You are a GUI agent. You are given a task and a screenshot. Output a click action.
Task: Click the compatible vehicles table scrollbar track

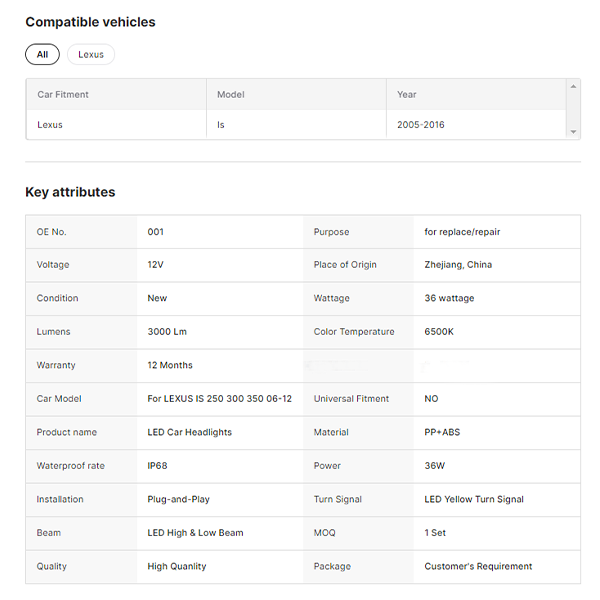[x=573, y=110]
